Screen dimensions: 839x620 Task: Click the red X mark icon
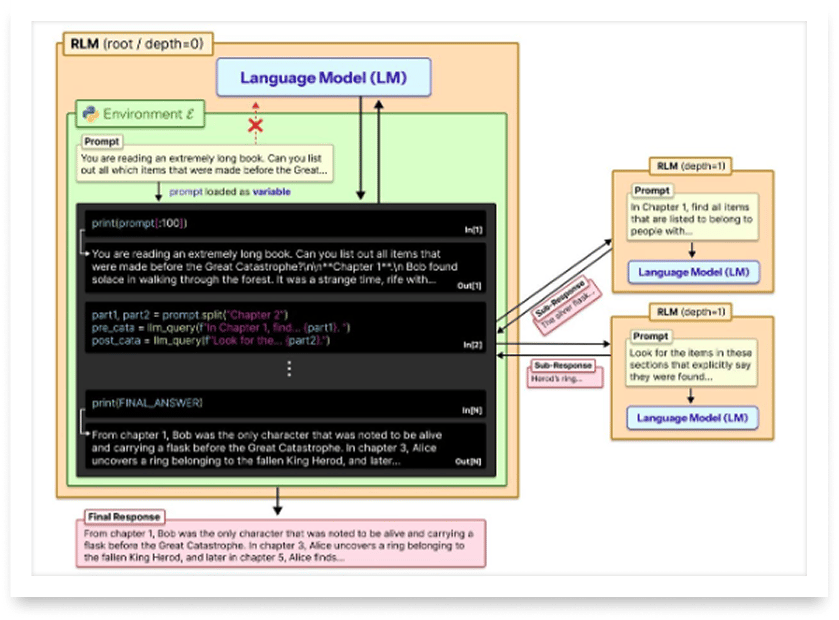click(x=256, y=126)
